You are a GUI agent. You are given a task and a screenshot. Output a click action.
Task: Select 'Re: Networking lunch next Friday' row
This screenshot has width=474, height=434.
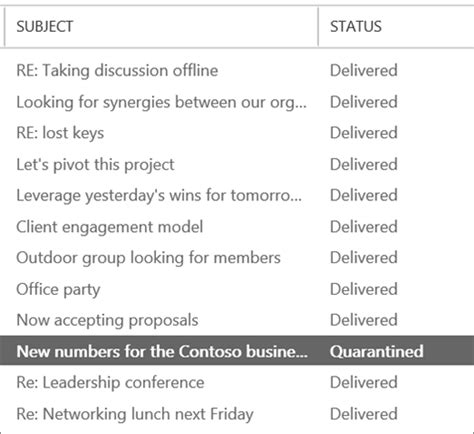237,414
